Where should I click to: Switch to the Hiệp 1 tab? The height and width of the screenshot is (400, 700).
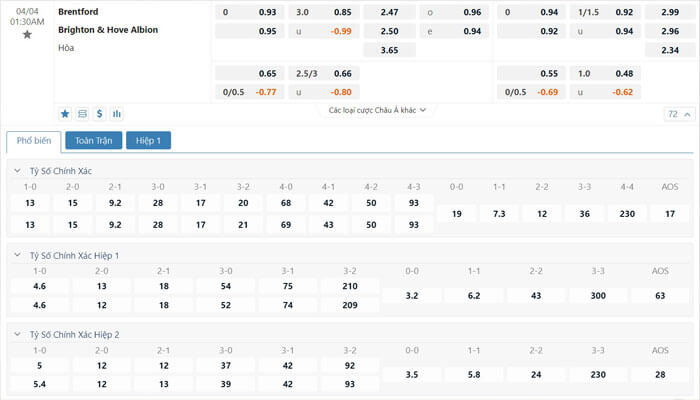tap(148, 140)
